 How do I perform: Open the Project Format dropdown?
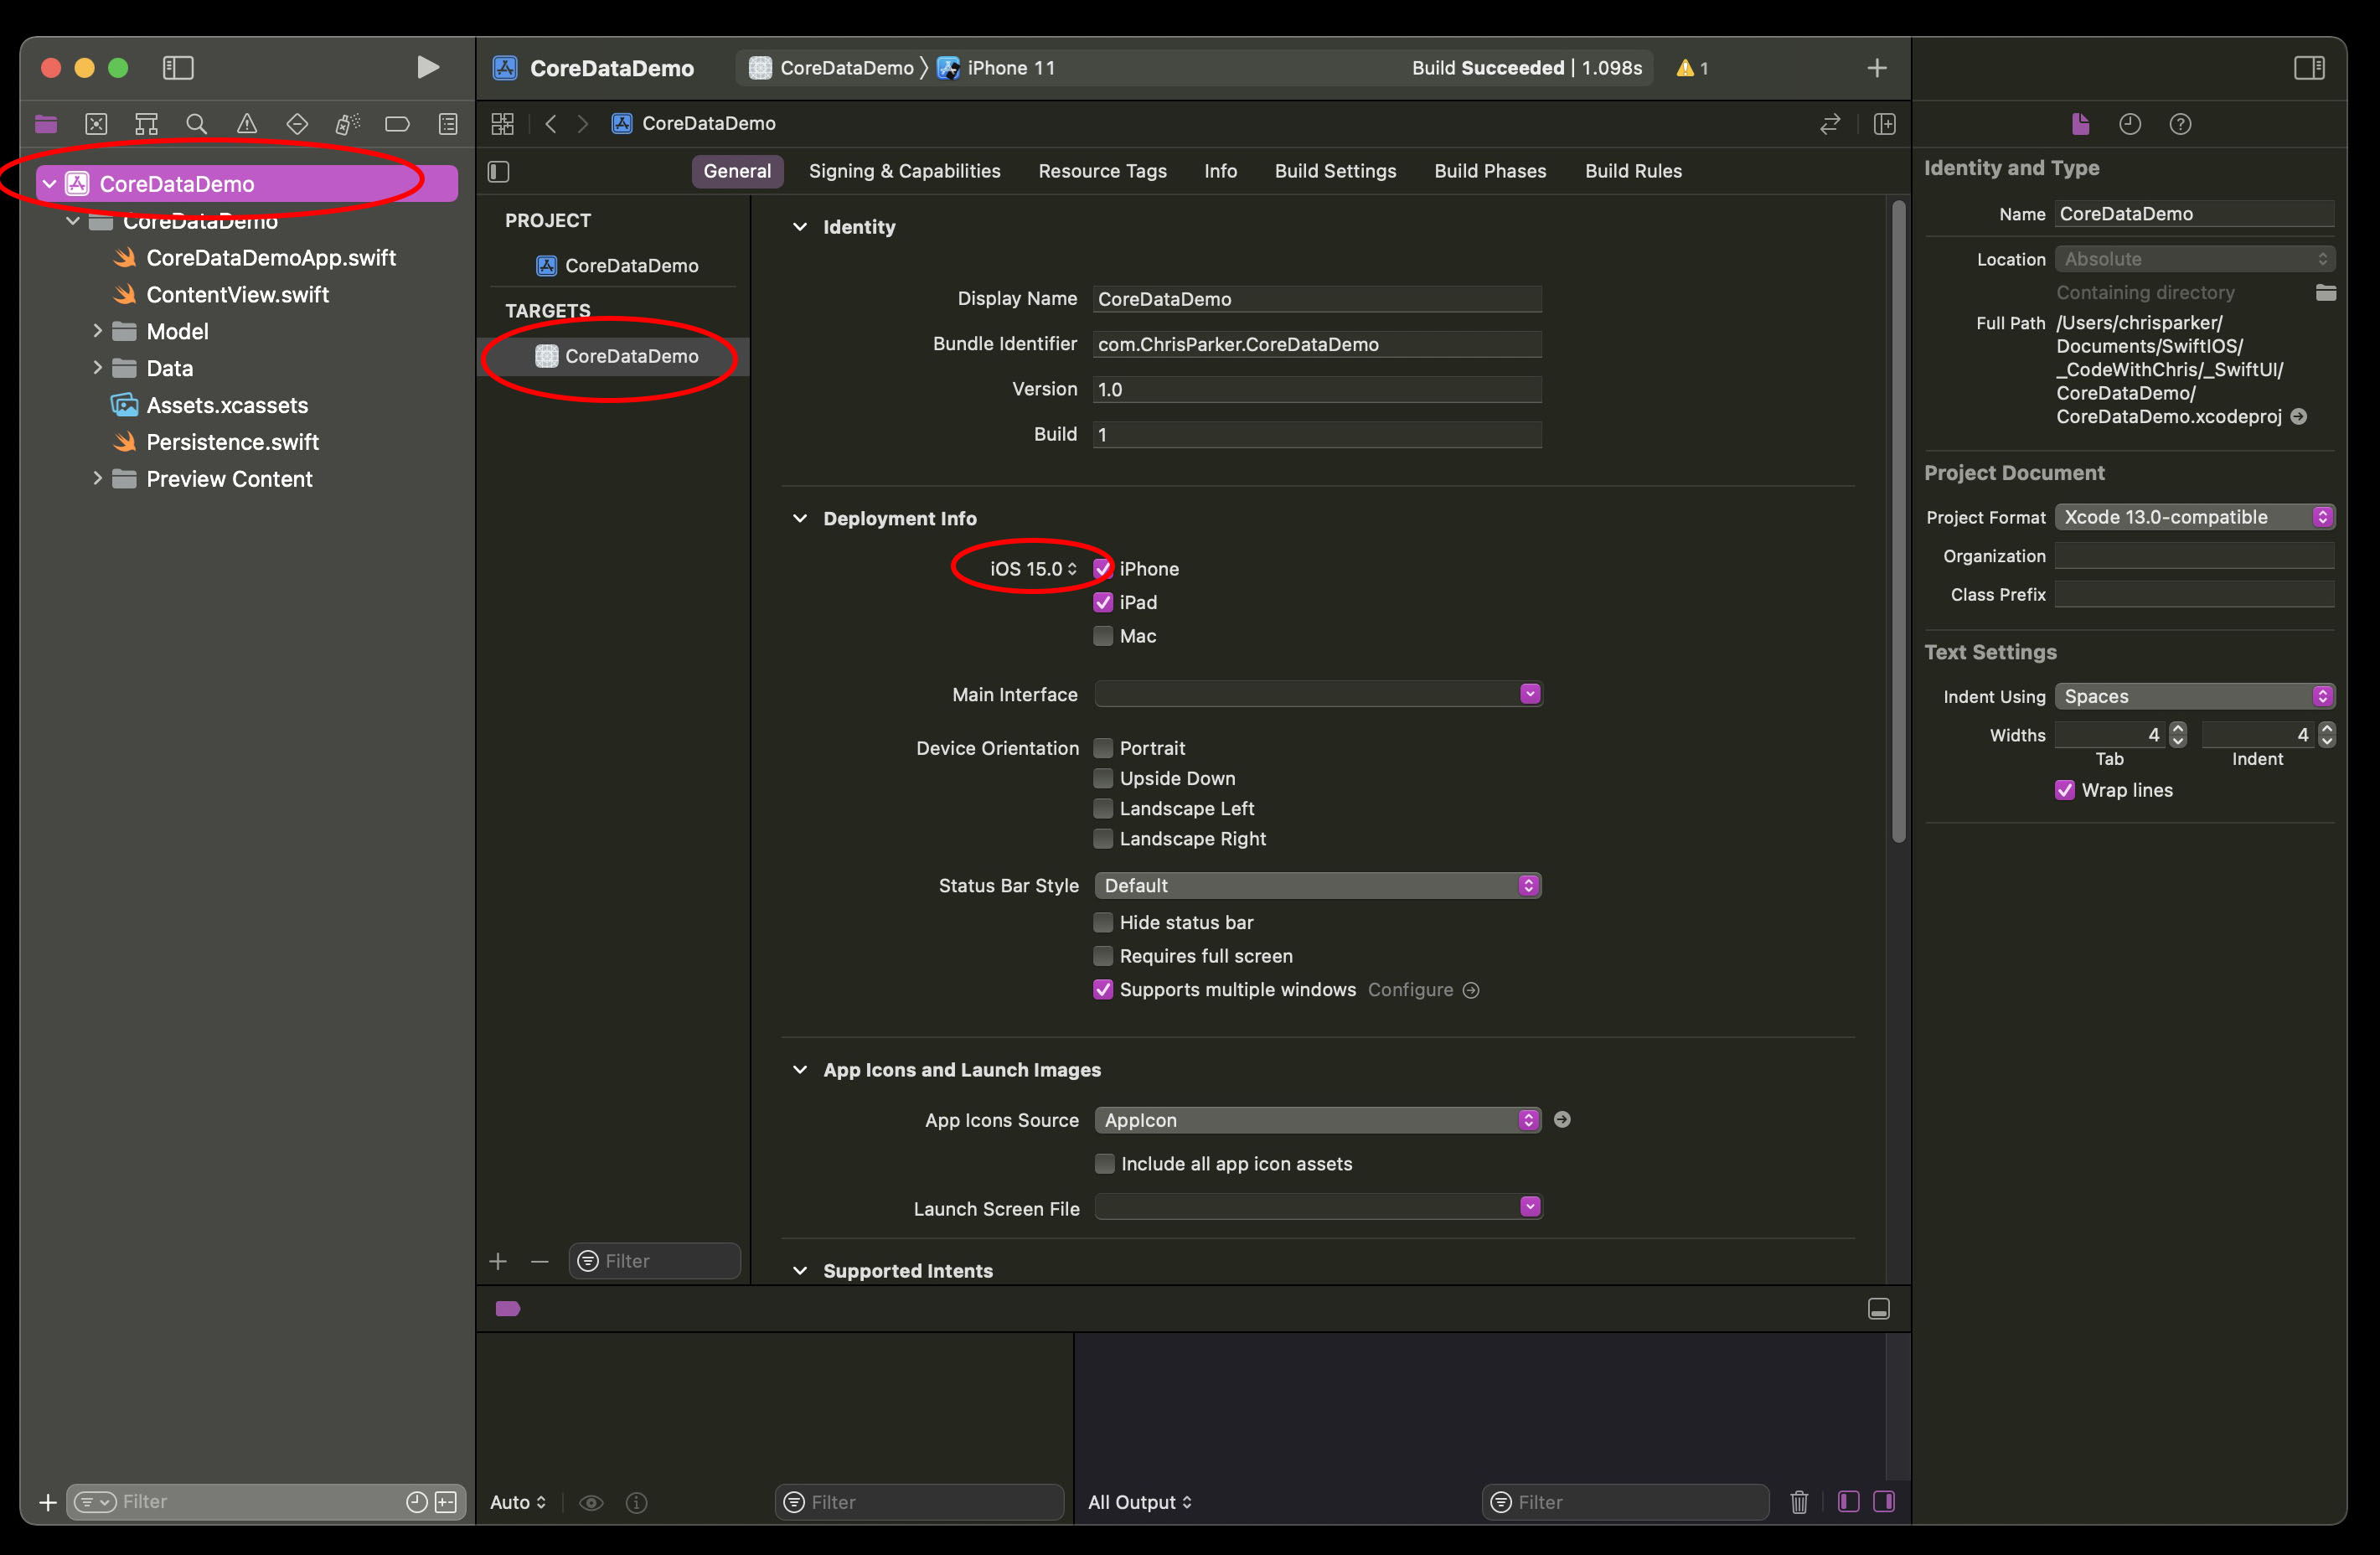[x=2195, y=517]
